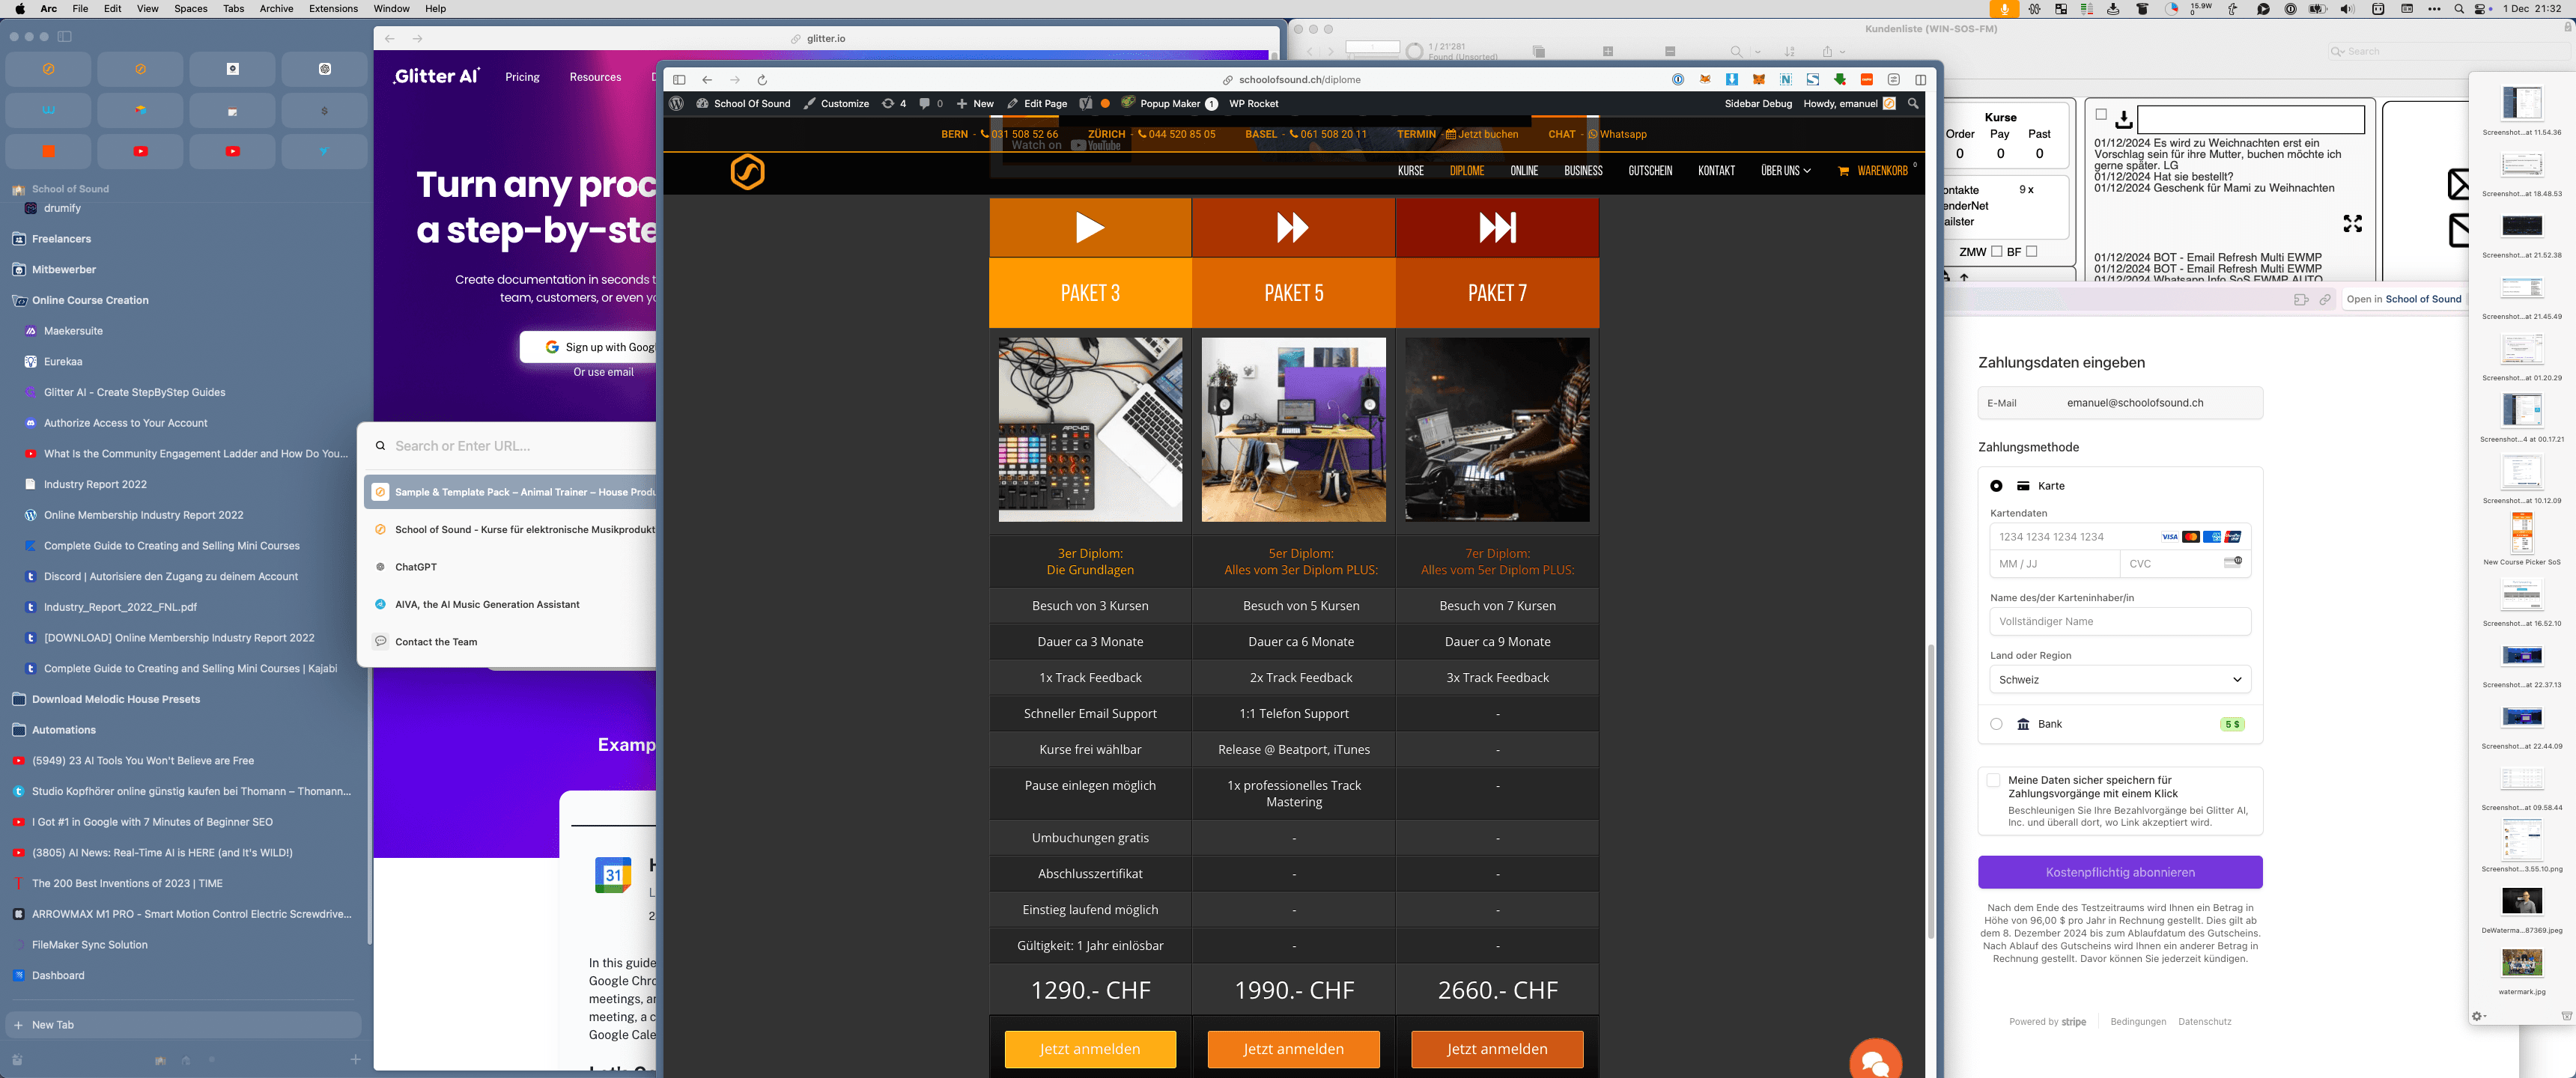Tick the BF checkbox in Kundenliste
This screenshot has width=2576, height=1078.
point(2031,252)
